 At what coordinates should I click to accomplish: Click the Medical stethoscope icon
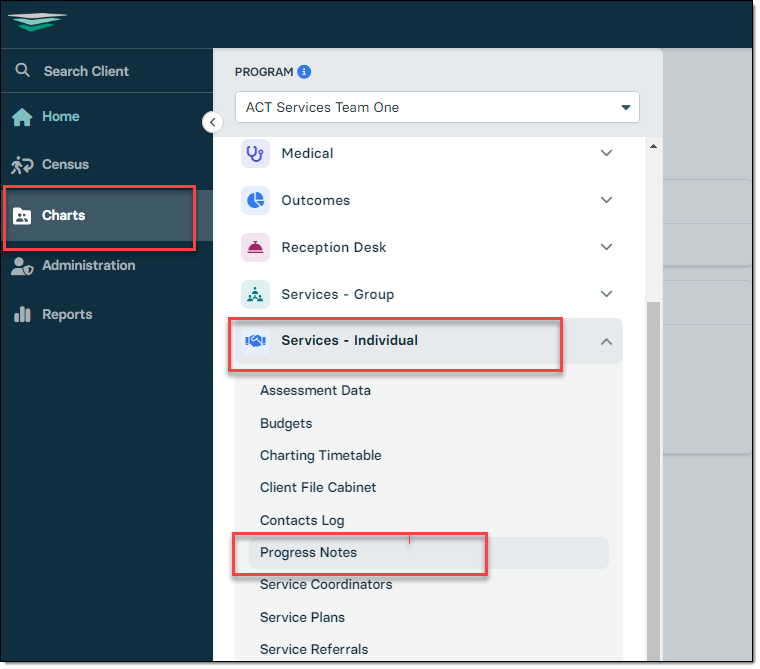coord(256,154)
